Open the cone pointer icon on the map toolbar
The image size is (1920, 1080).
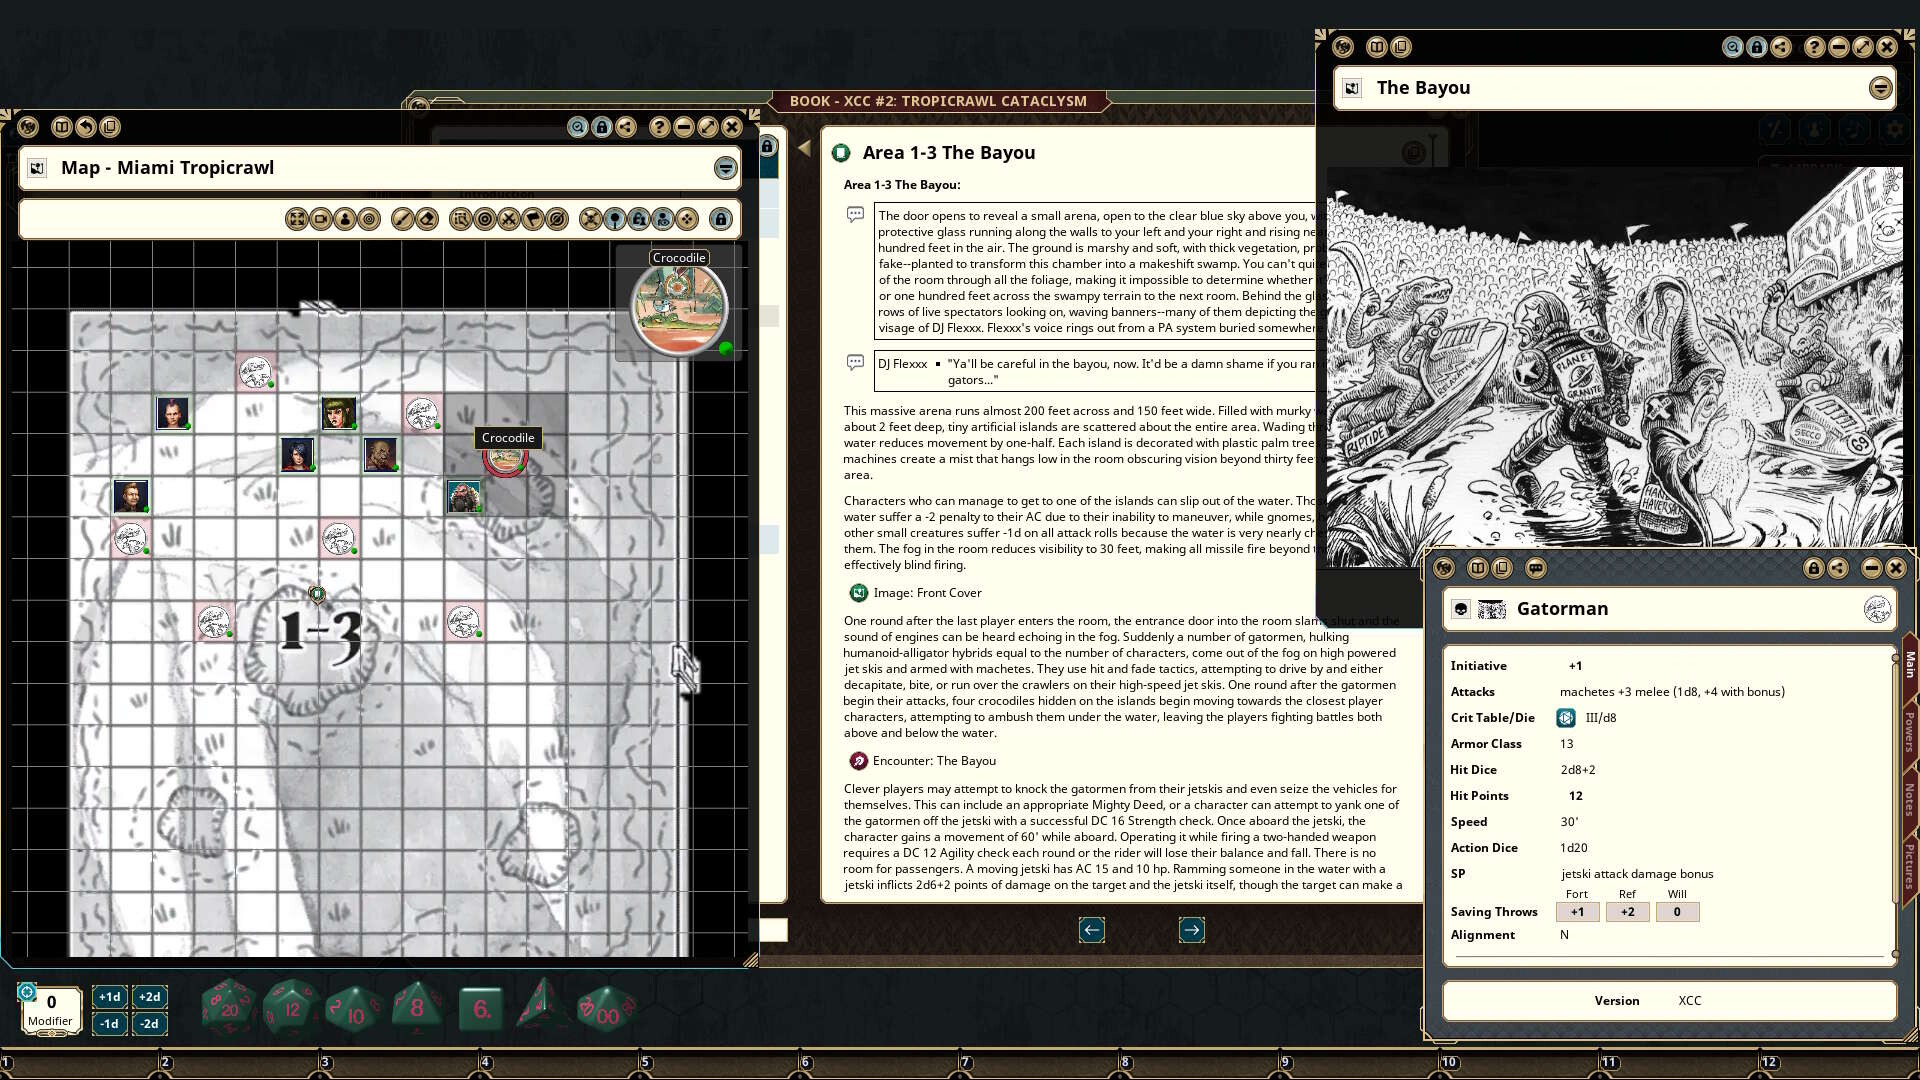(x=534, y=220)
